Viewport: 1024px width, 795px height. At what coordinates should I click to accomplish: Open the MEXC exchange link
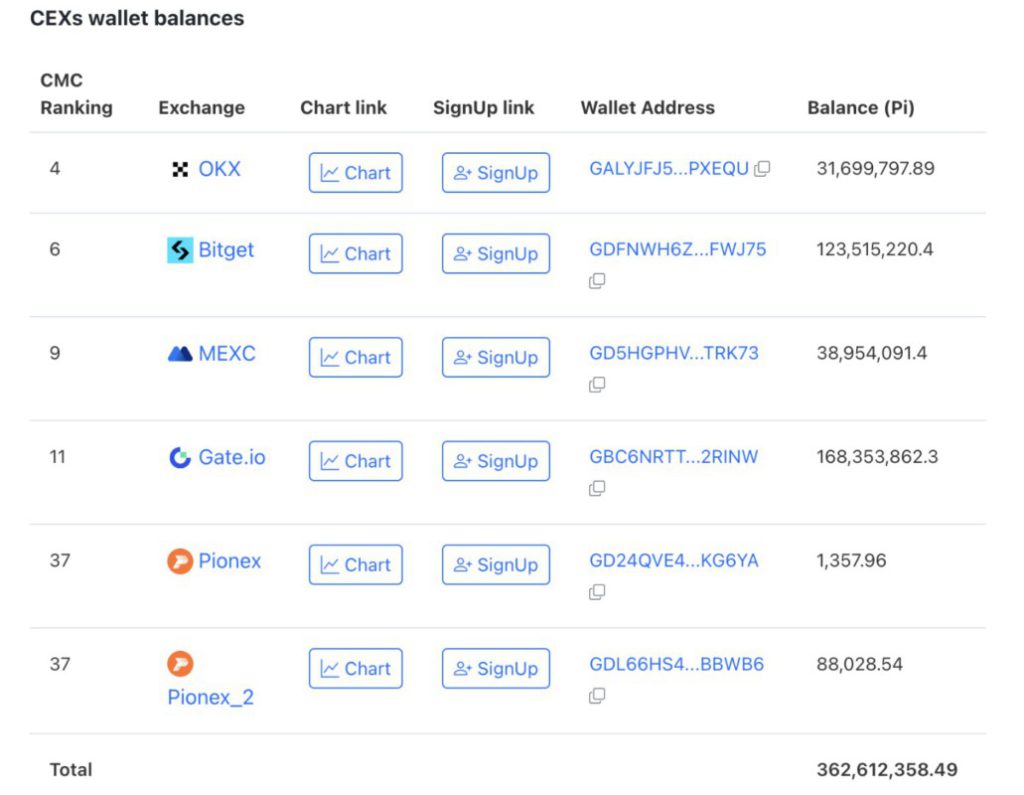(227, 353)
